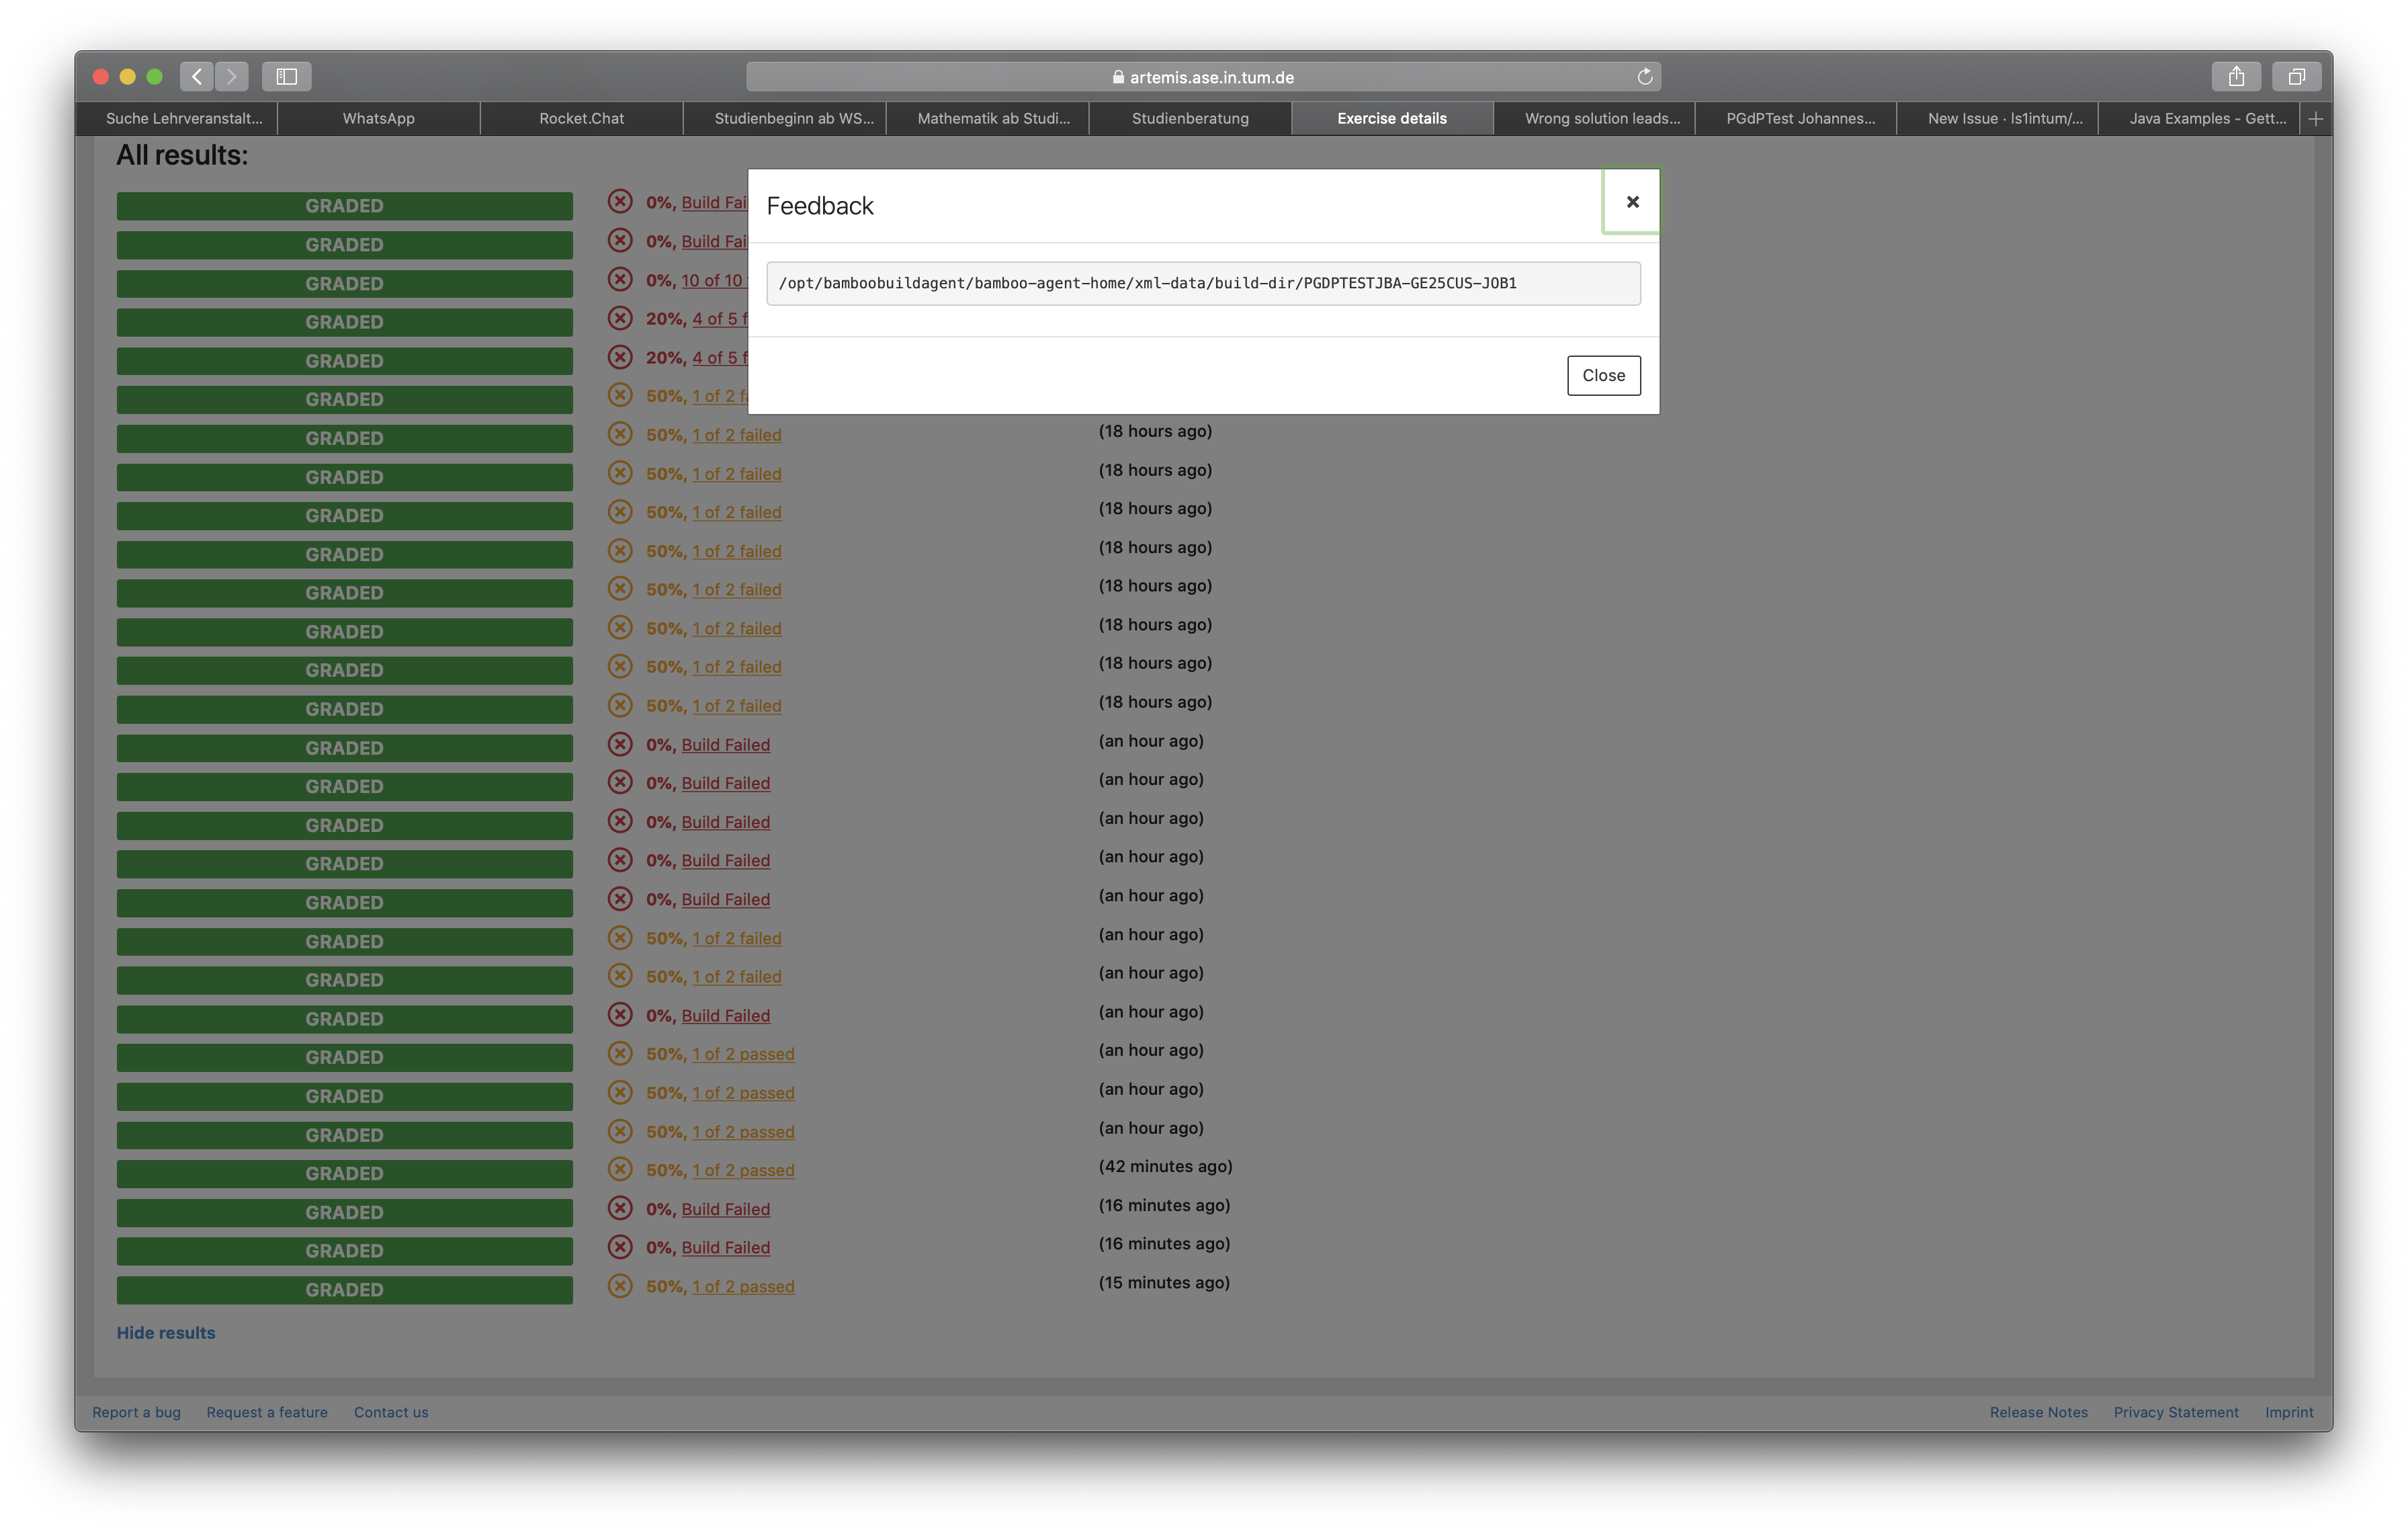Toggle the Safari sidebar
Viewport: 2408px width, 1531px height.
288,76
